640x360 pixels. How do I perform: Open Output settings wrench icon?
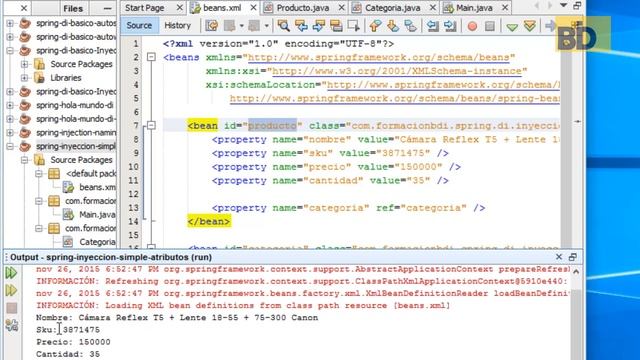point(11,325)
